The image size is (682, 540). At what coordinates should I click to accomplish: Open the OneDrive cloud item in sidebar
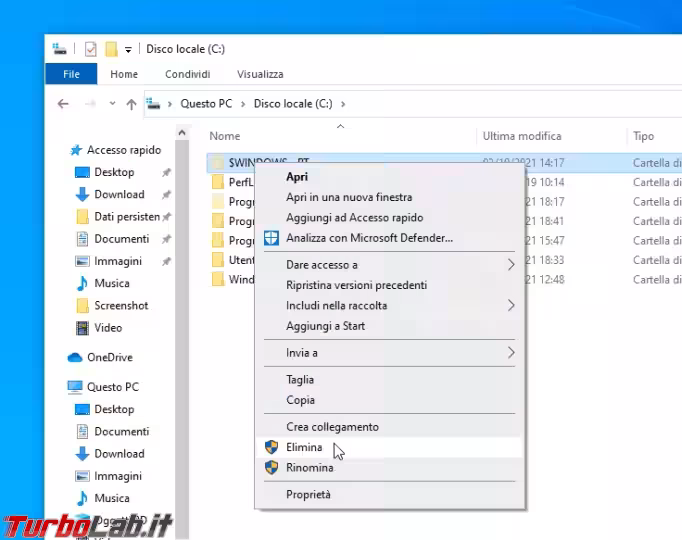pos(109,357)
